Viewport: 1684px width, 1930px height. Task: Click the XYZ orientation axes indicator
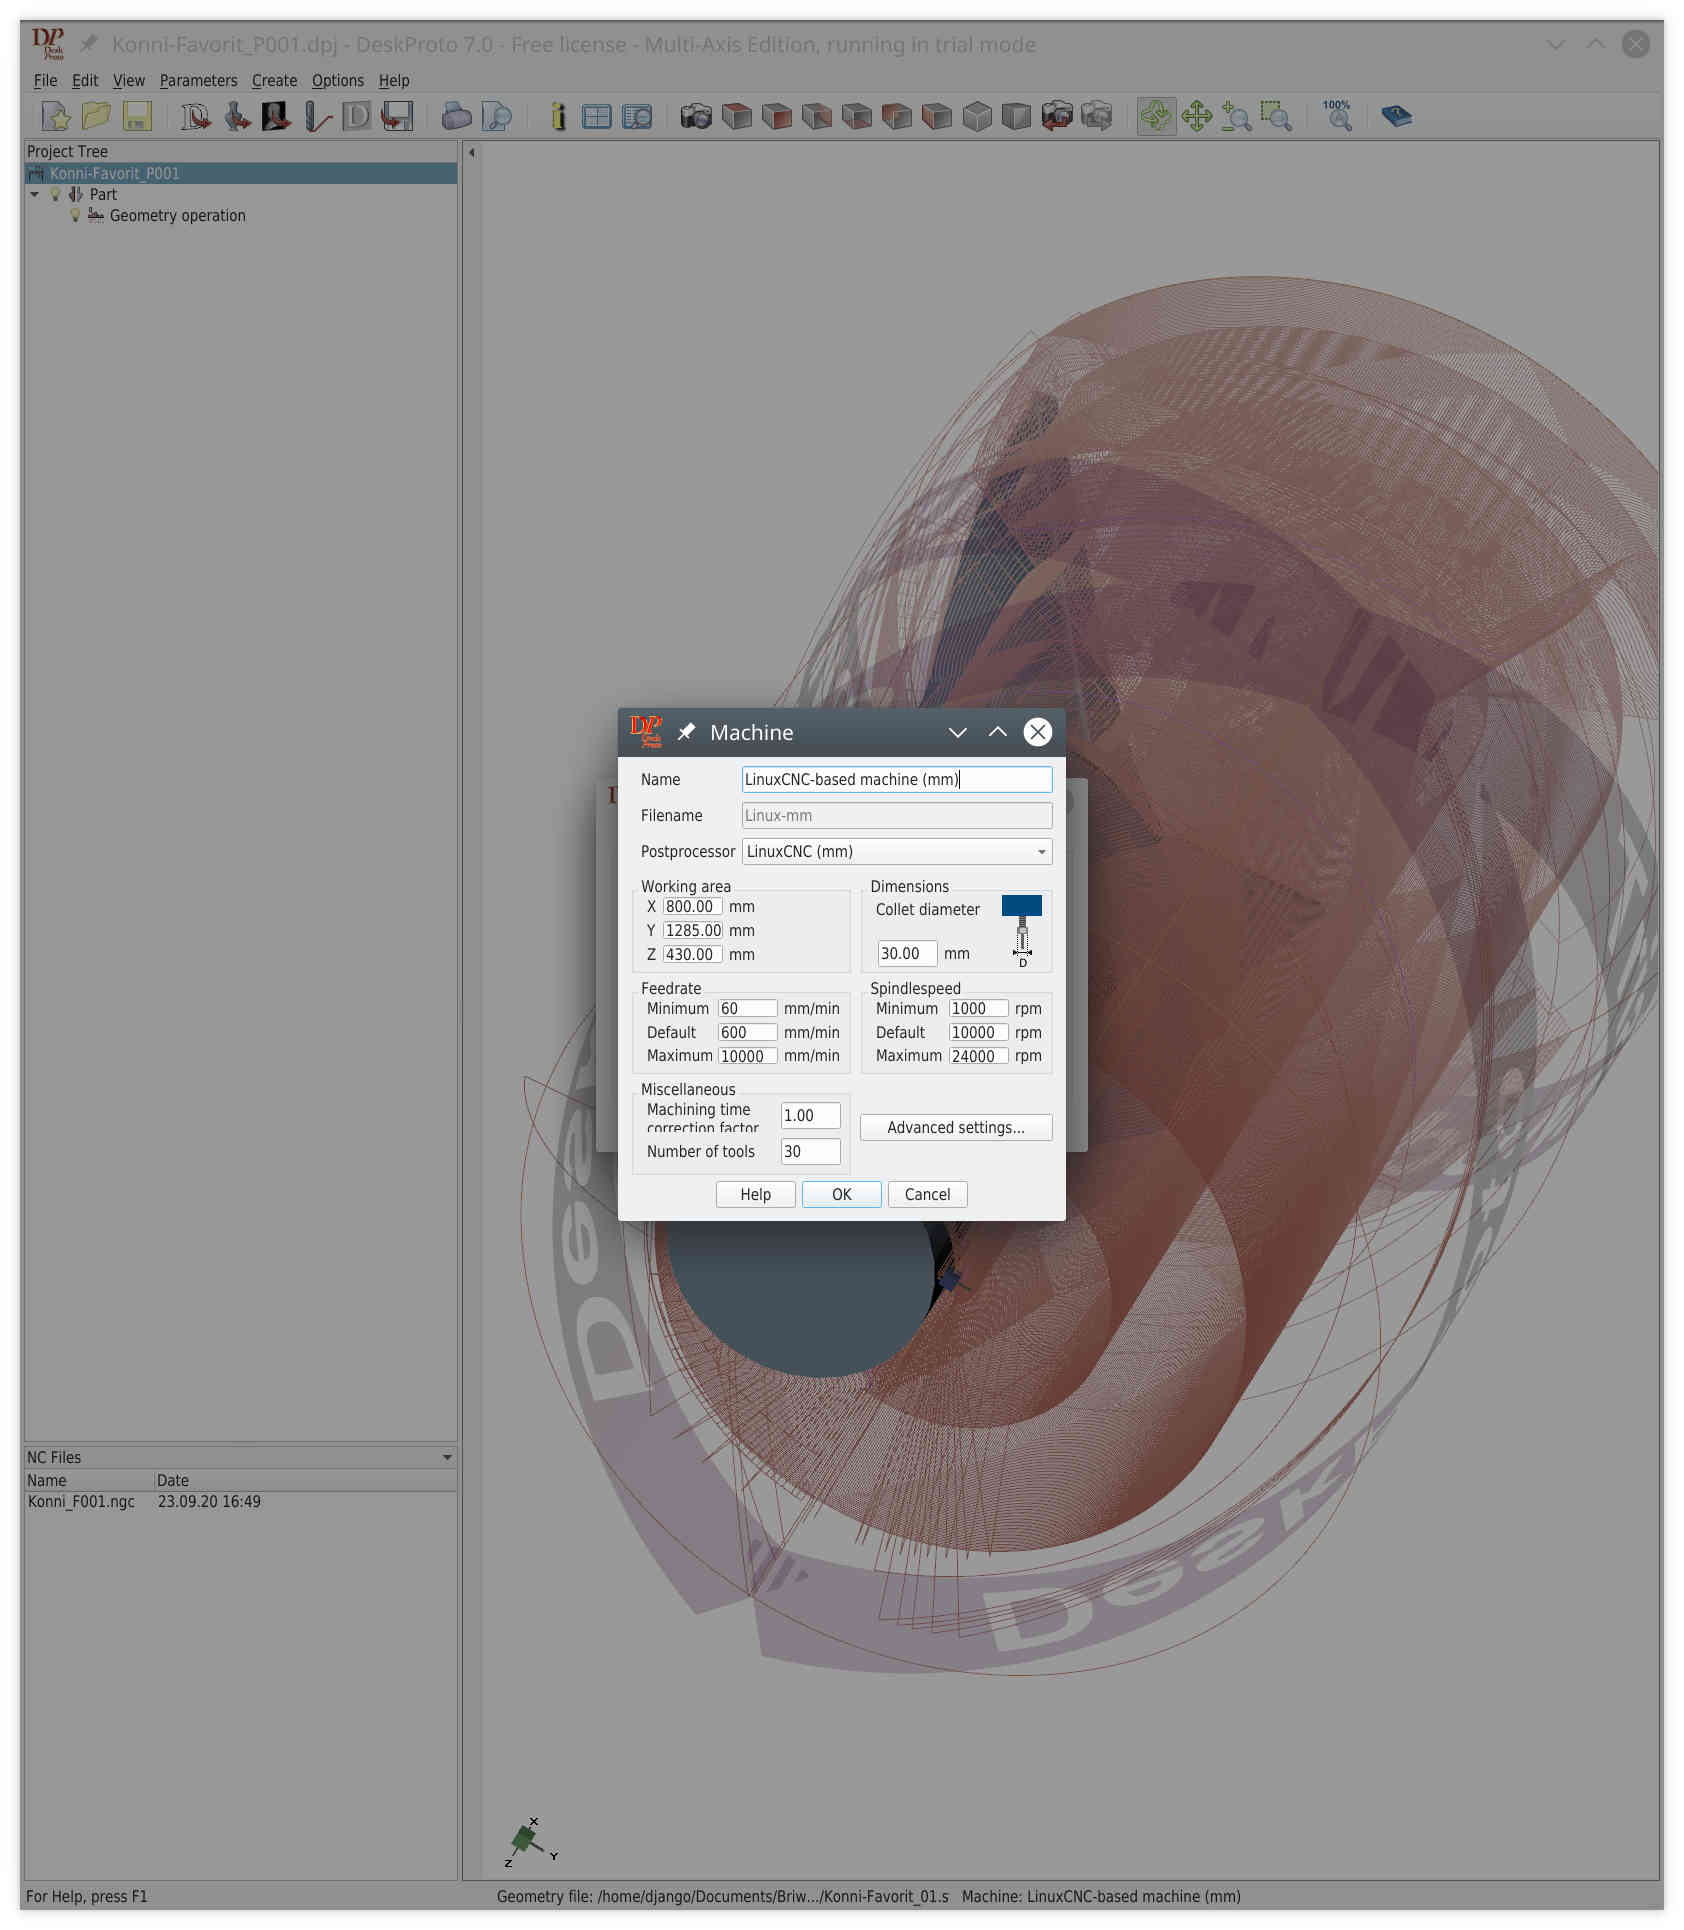click(x=531, y=1842)
